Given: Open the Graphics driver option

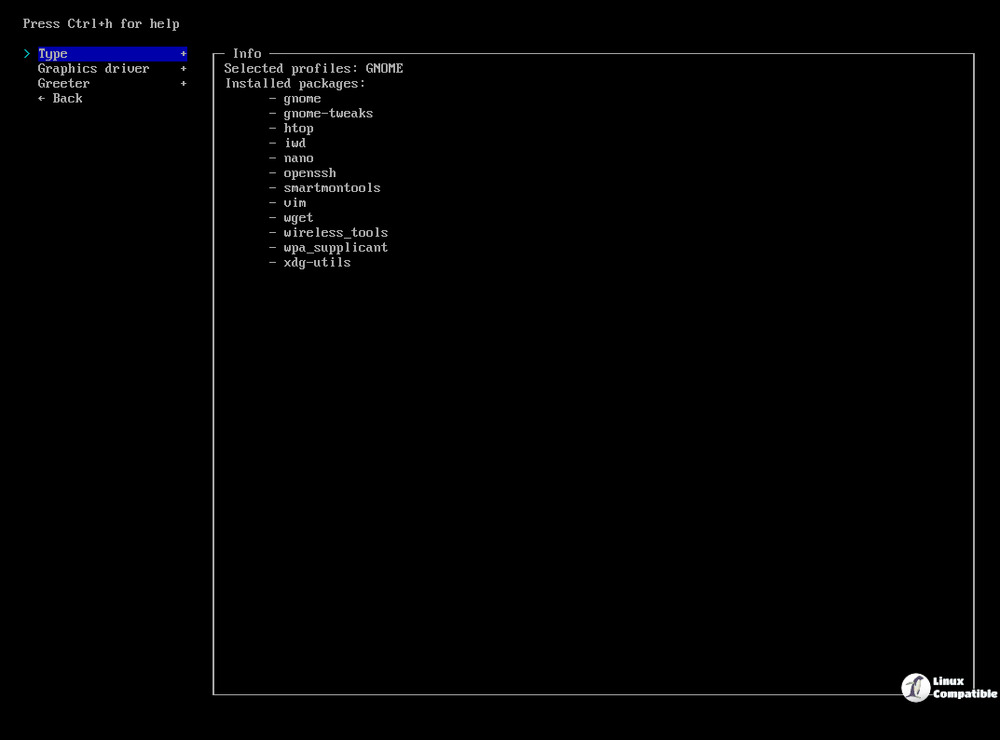Looking at the screenshot, I should pos(93,69).
